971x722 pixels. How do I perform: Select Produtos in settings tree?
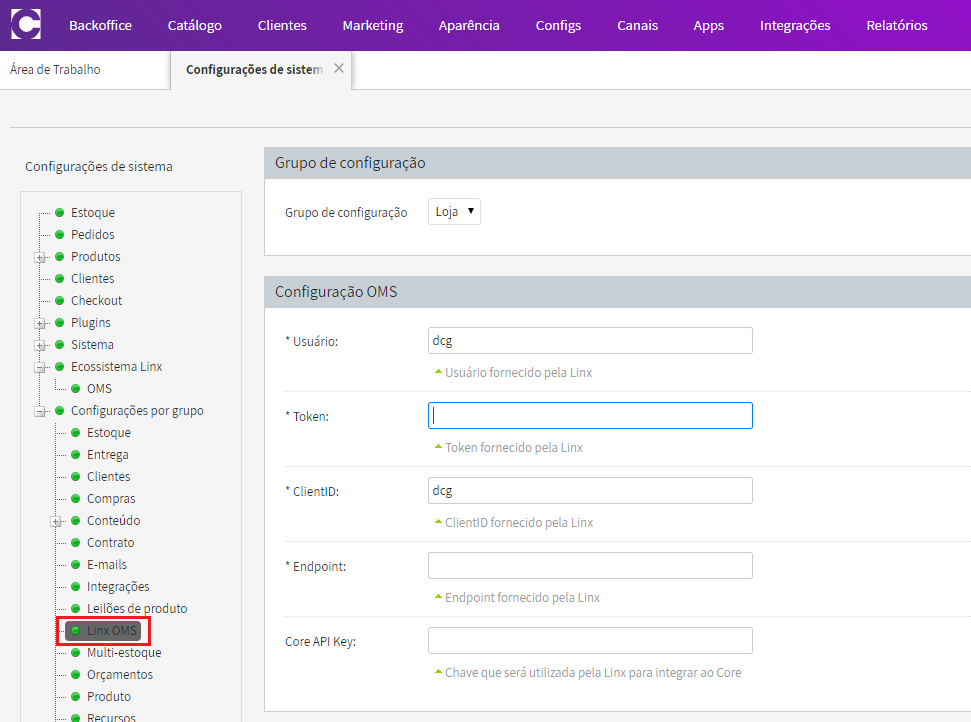[x=95, y=256]
